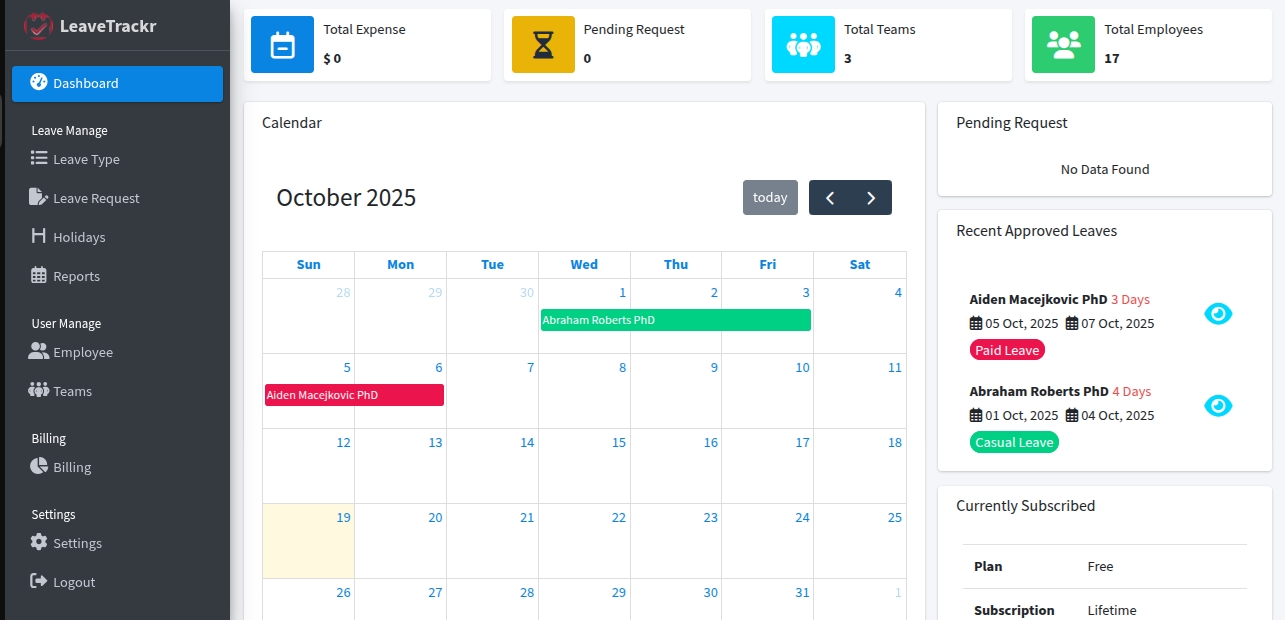The width and height of the screenshot is (1285, 620).
Task: Click the LeaveTrackr logo icon
Action: (x=38, y=25)
